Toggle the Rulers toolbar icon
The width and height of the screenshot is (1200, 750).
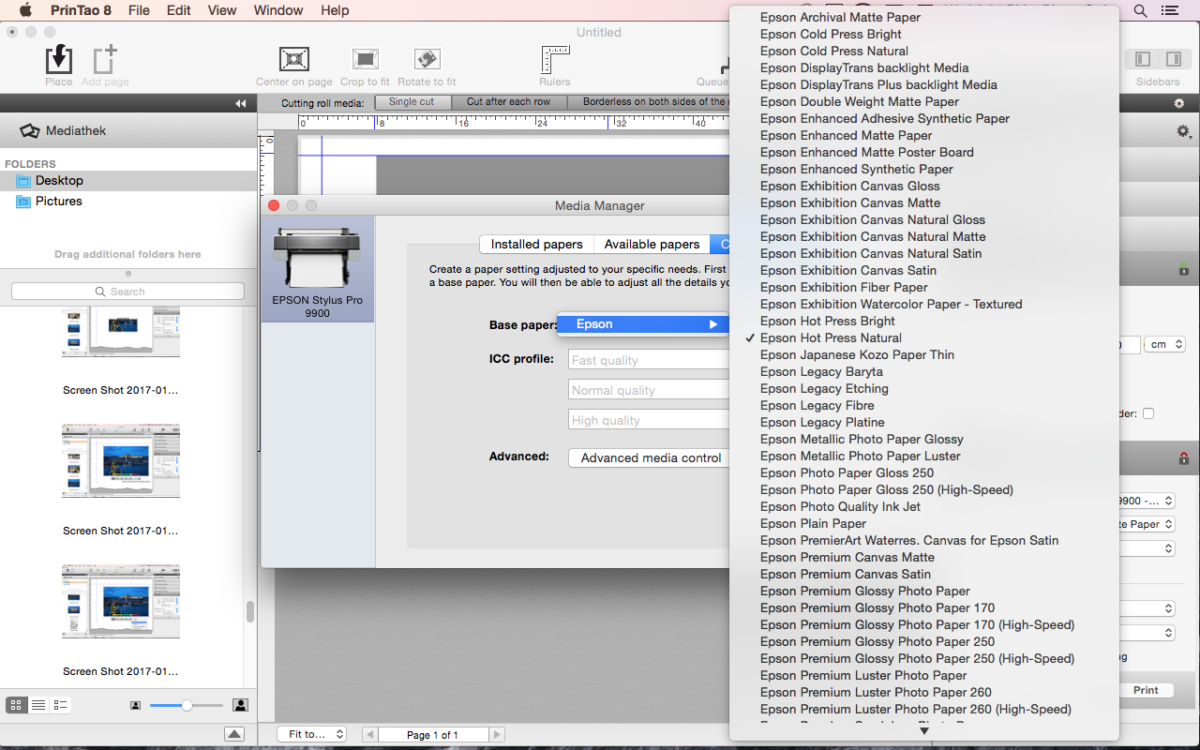pos(555,60)
